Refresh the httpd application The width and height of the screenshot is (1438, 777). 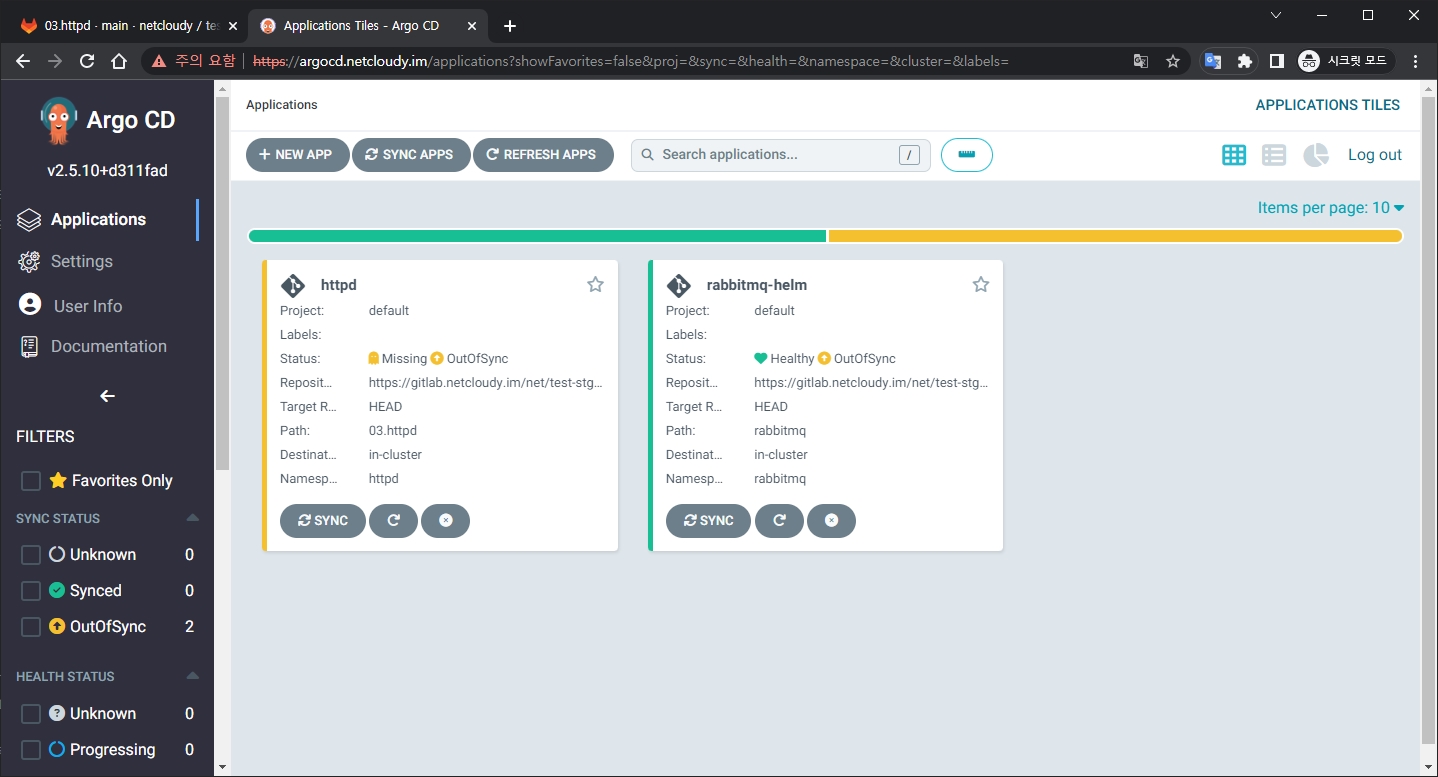[x=393, y=521]
